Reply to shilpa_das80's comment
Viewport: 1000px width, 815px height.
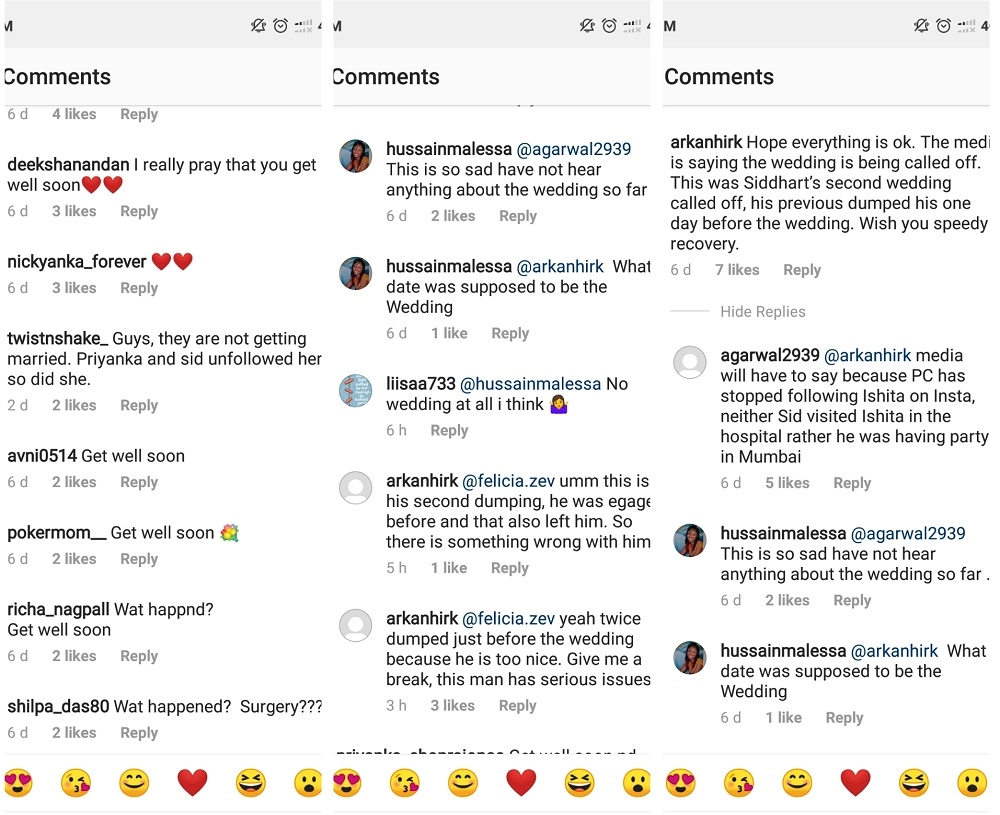(x=139, y=733)
